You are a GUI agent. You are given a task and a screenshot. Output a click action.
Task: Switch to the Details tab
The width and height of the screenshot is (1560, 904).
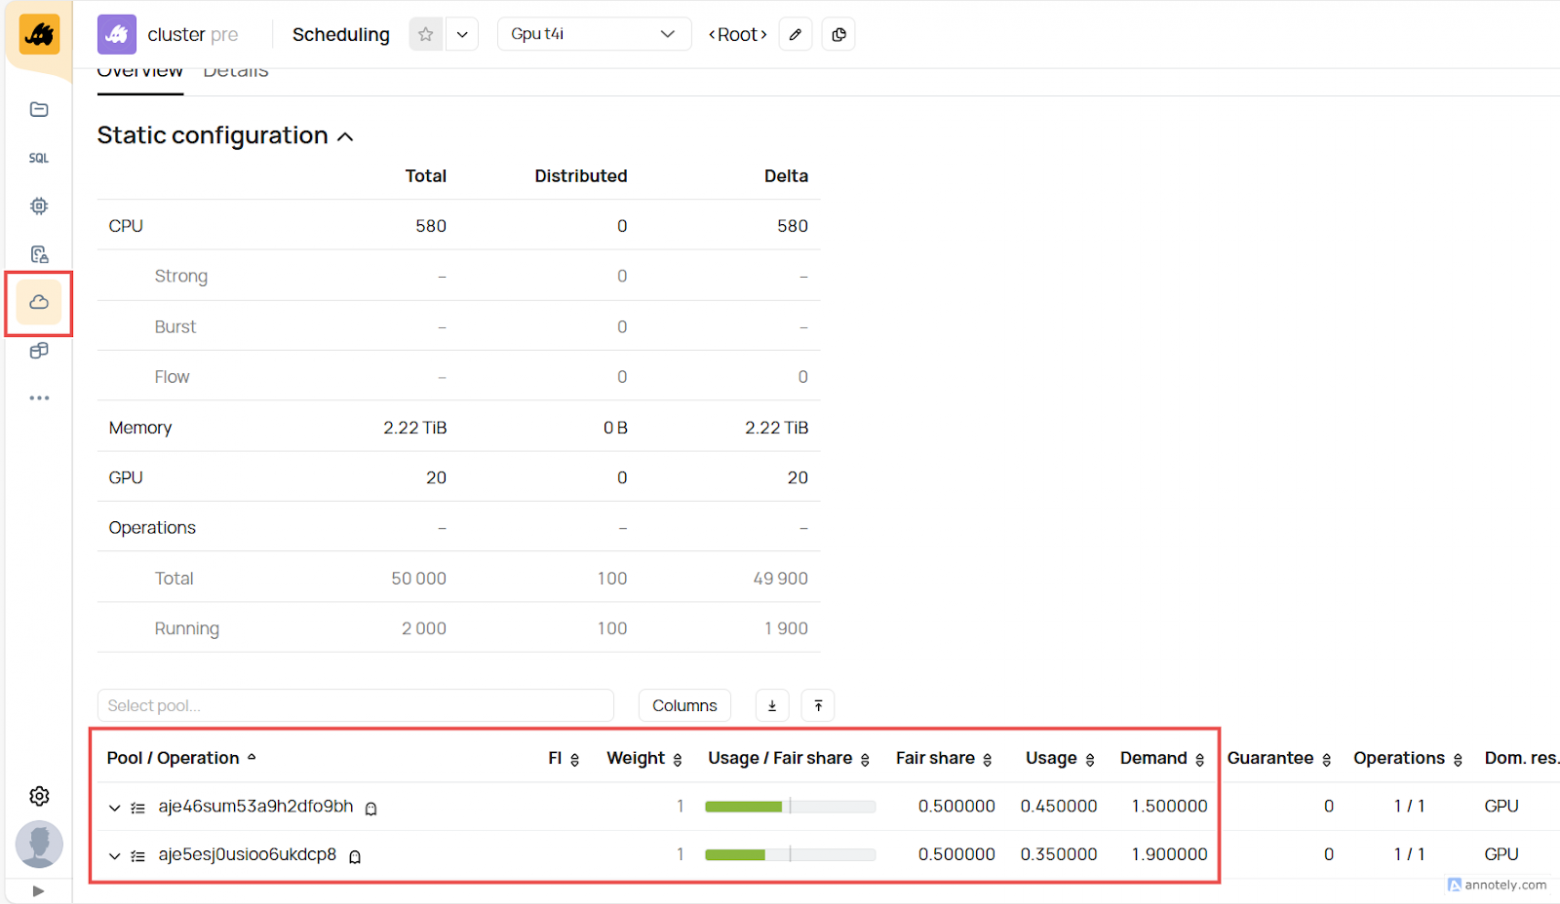(235, 69)
